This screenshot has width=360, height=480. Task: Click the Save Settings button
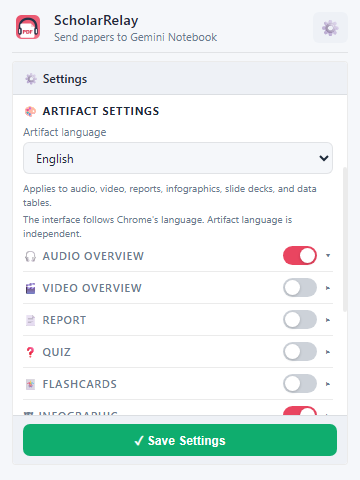180,440
